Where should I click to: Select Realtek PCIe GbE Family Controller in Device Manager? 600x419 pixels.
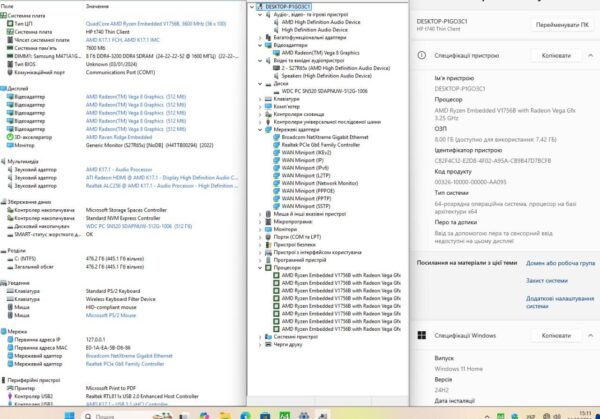pyautogui.click(x=321, y=145)
